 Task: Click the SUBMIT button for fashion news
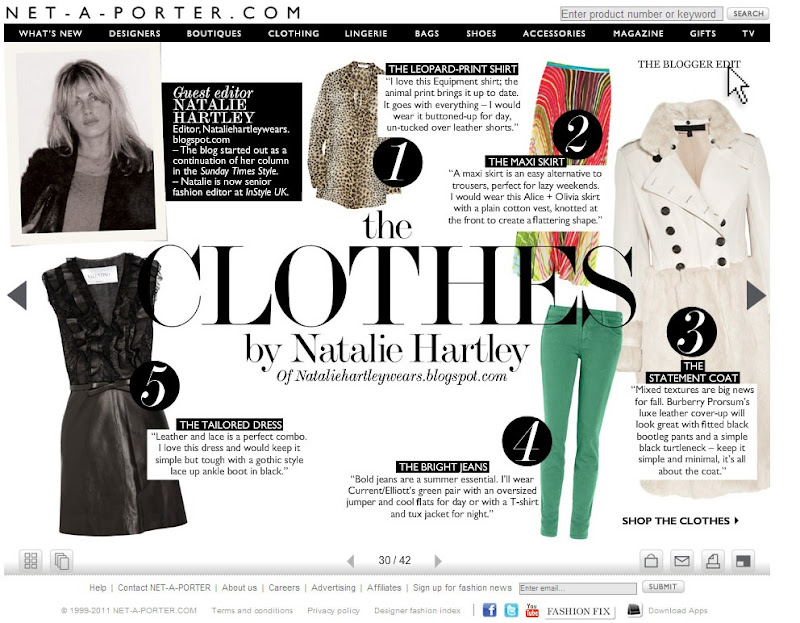(663, 587)
